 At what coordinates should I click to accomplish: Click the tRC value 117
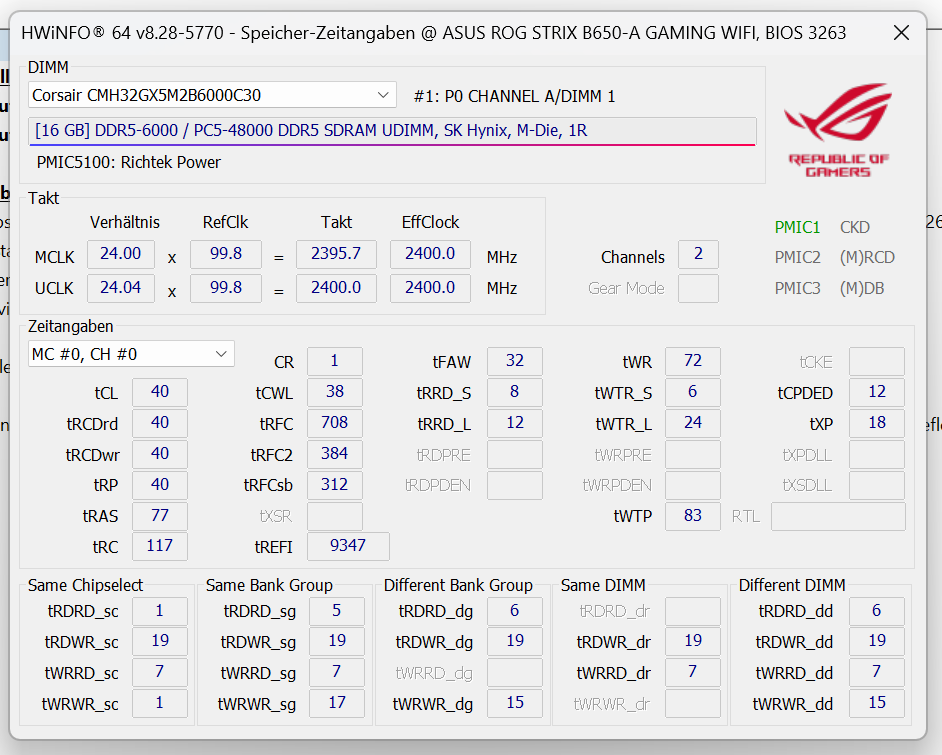coord(160,547)
